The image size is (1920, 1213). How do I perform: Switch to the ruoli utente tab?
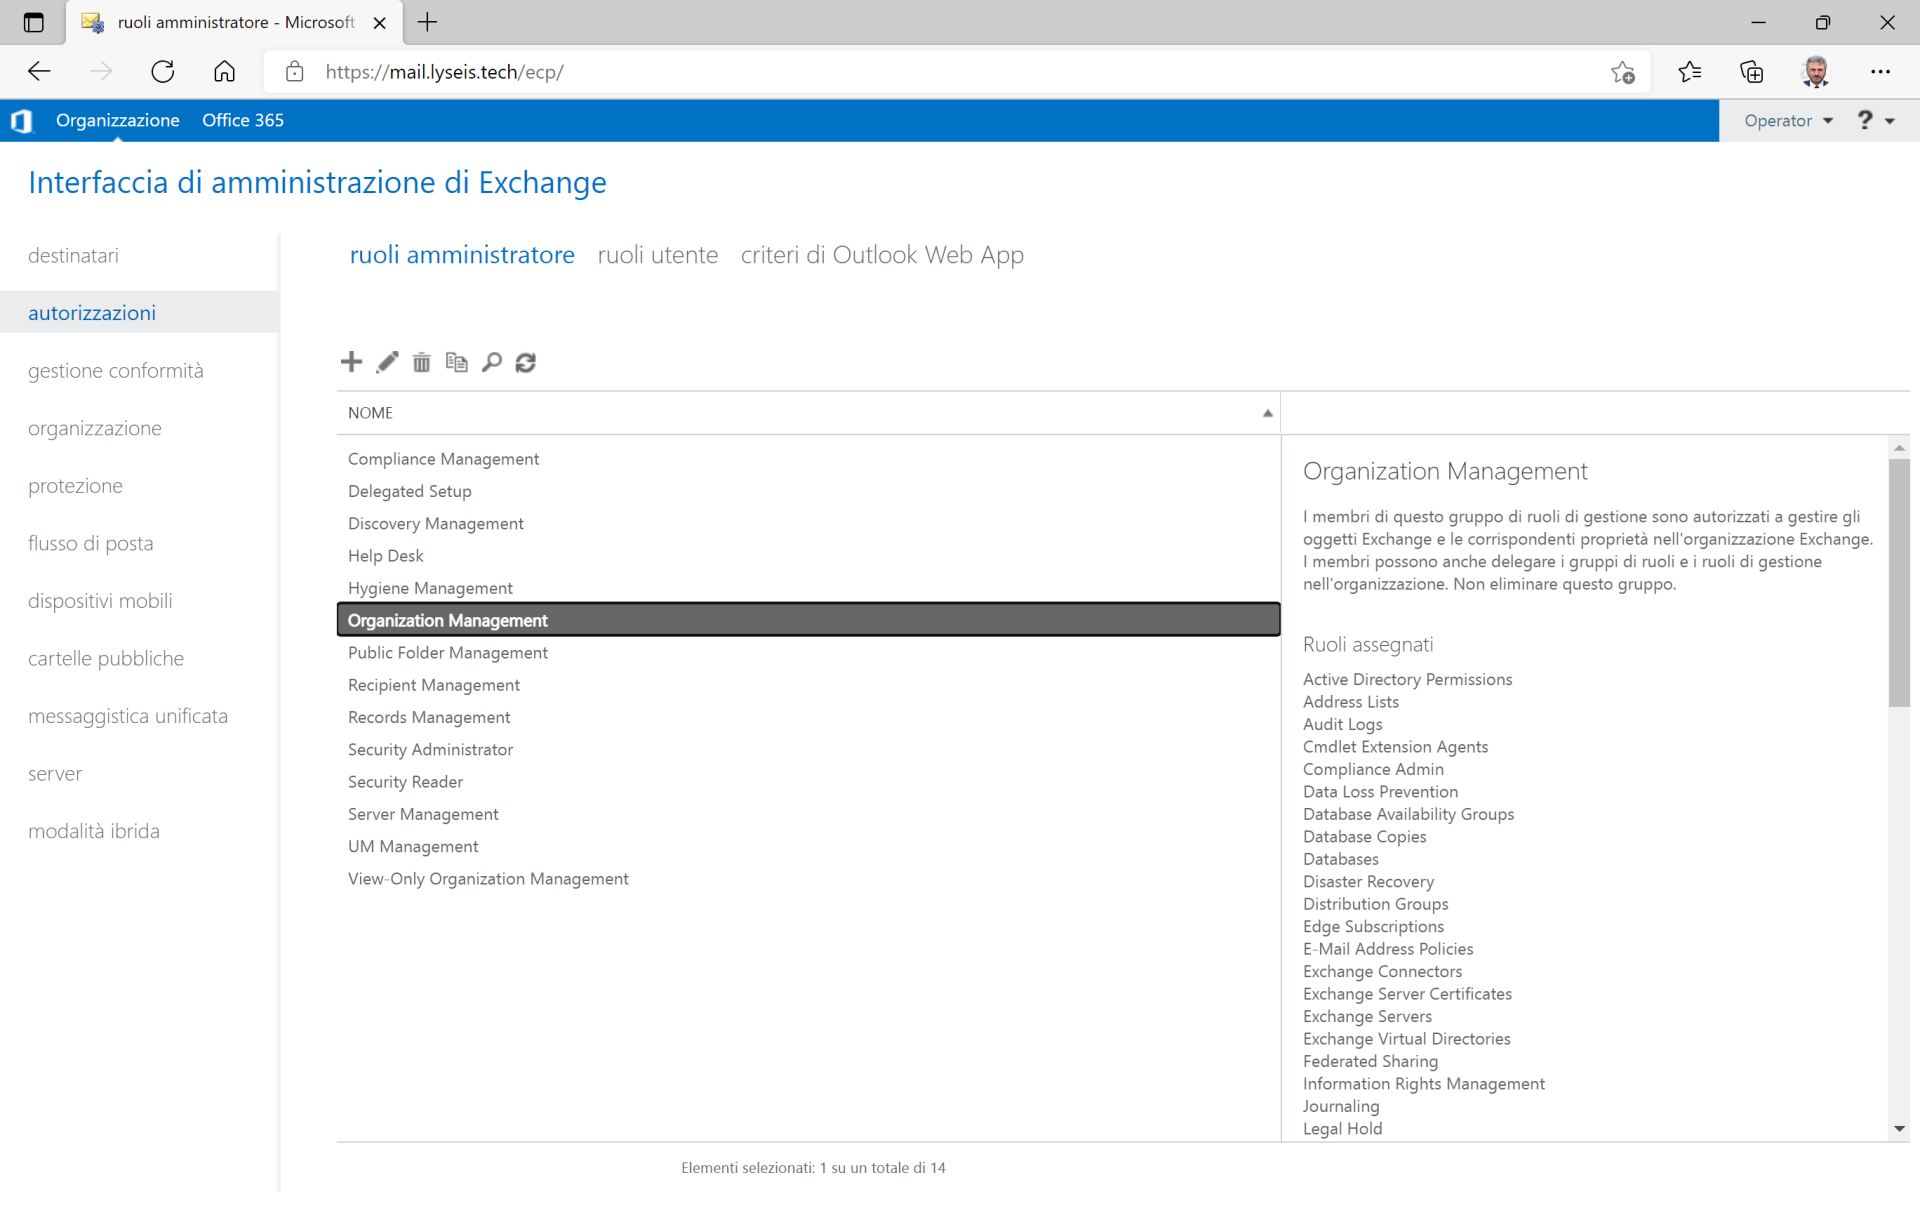tap(657, 255)
